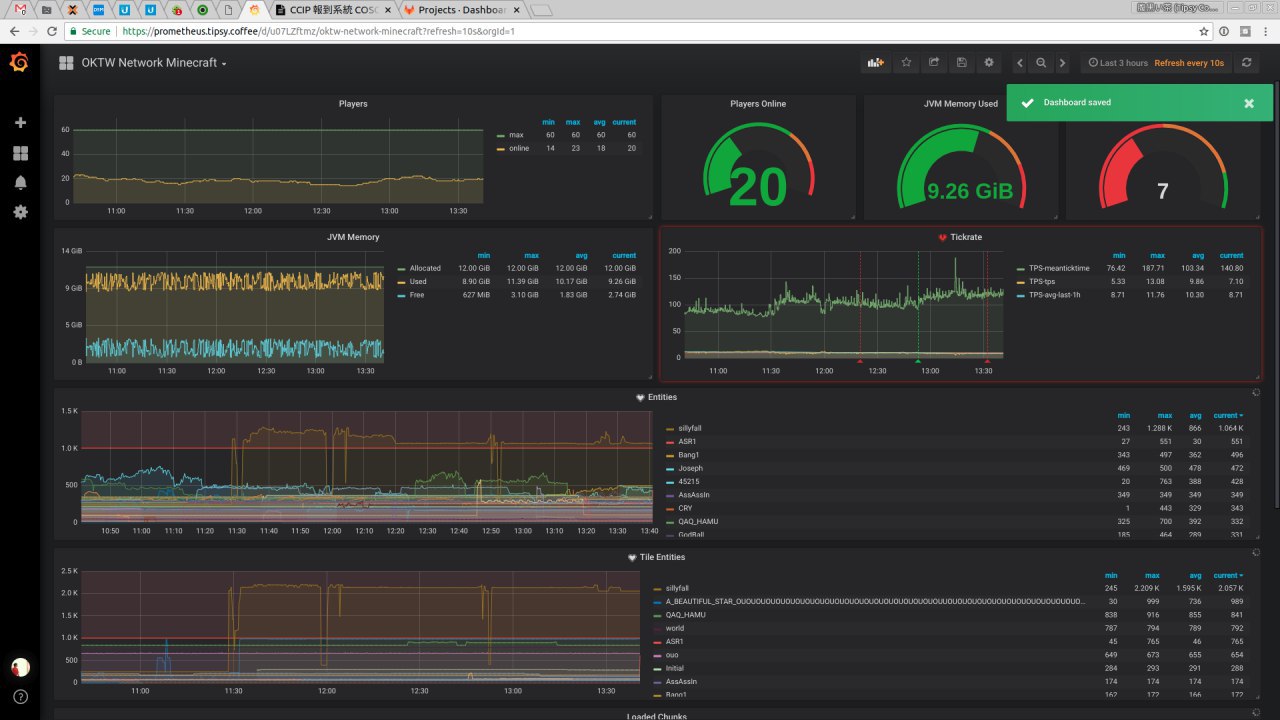Click the green alert marker on Tickrate timeline
The height and width of the screenshot is (720, 1280).
coord(918,361)
